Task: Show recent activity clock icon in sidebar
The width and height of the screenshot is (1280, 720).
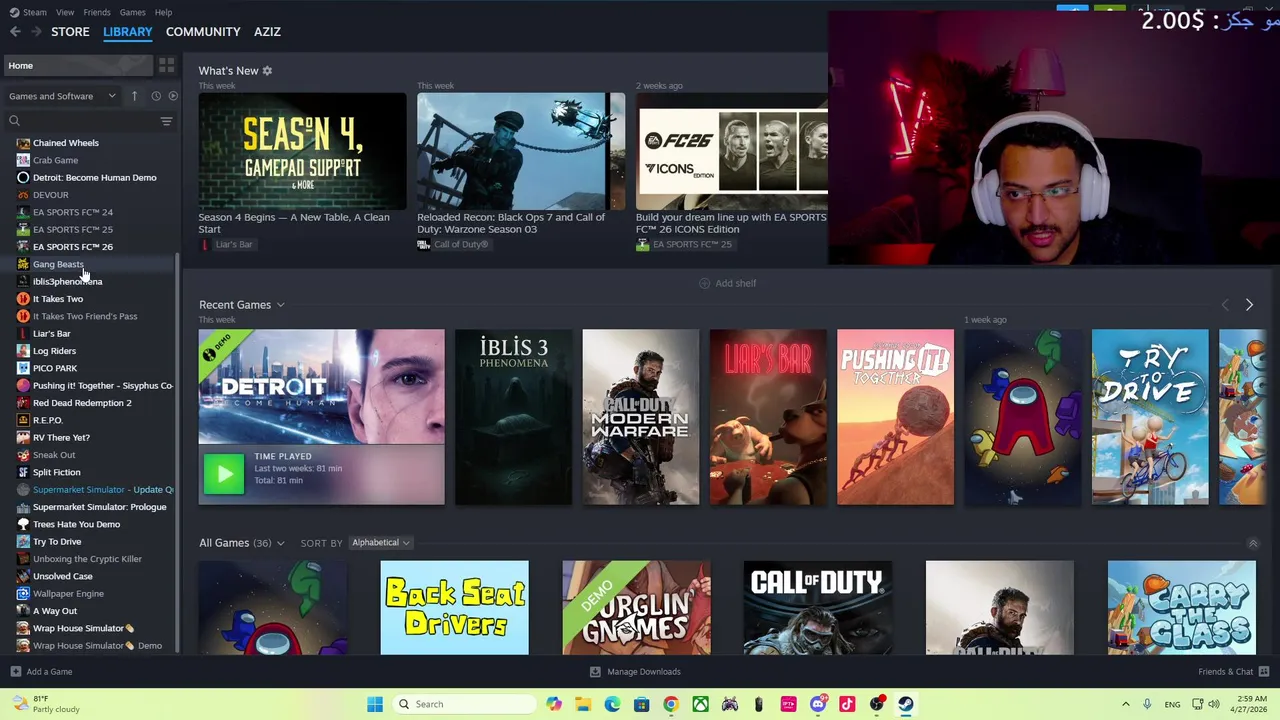Action: point(156,96)
